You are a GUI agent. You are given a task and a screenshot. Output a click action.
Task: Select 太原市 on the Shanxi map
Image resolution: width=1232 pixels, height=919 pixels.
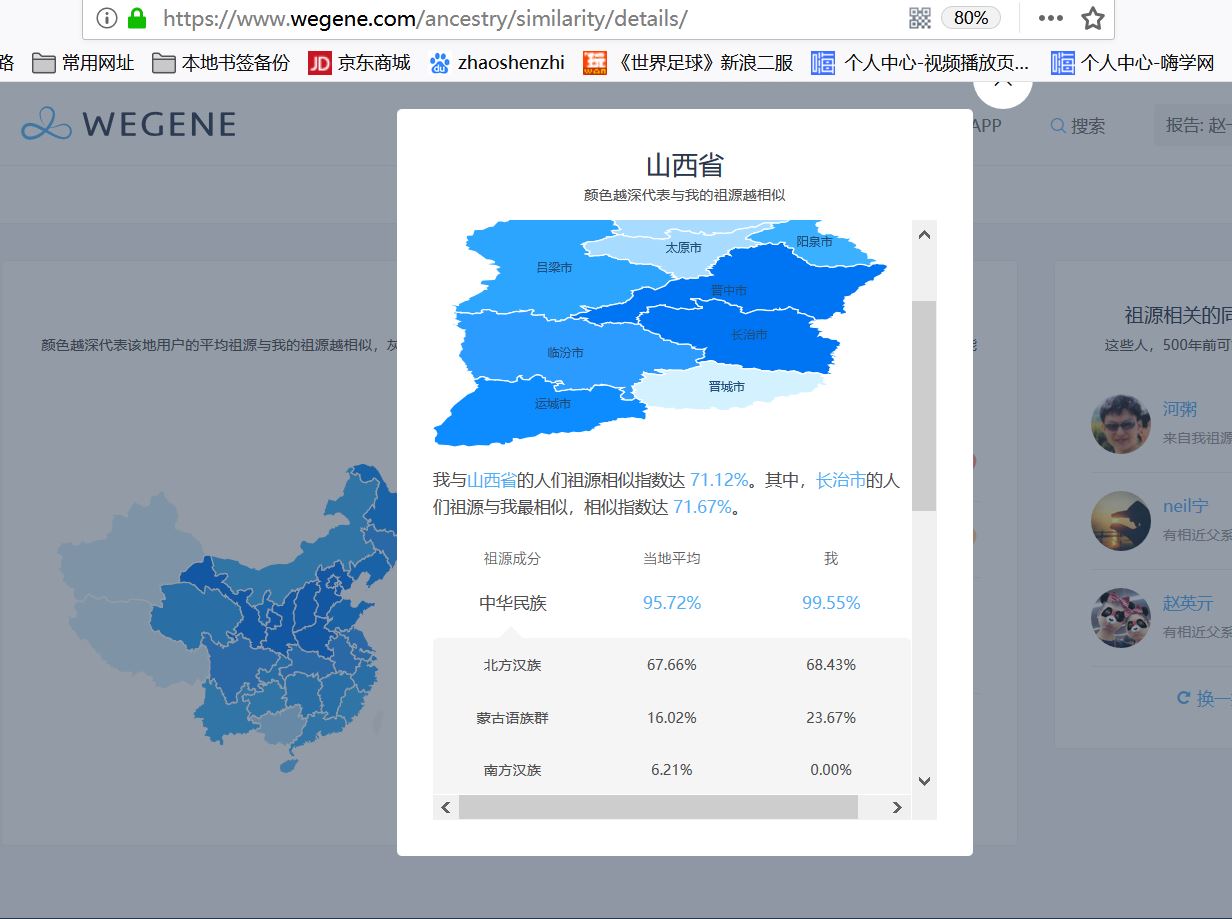point(683,247)
